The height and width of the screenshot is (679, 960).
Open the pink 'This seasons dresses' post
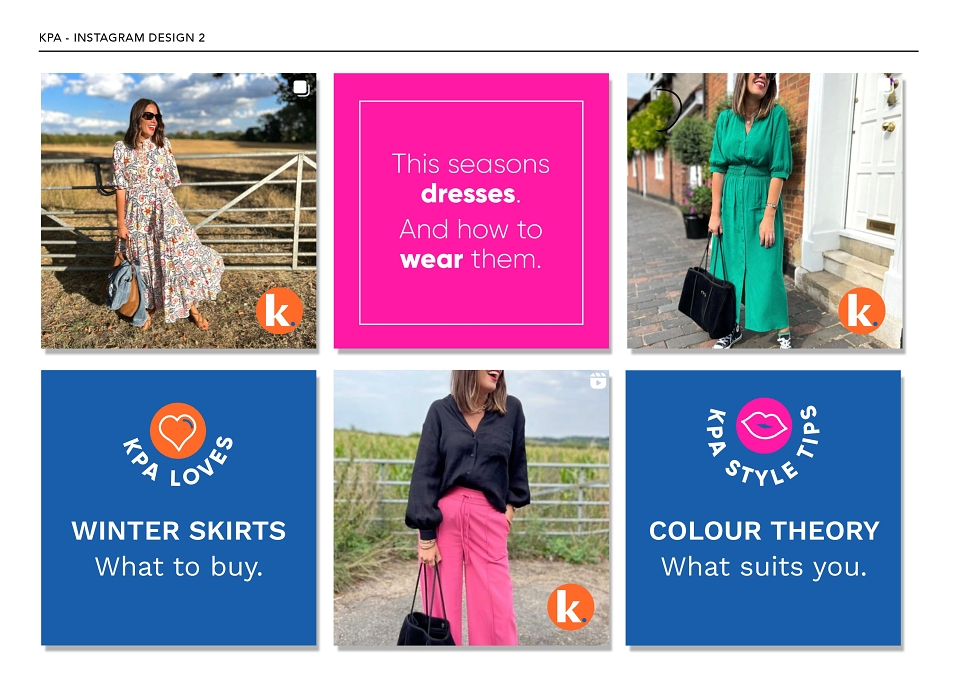tap(471, 211)
